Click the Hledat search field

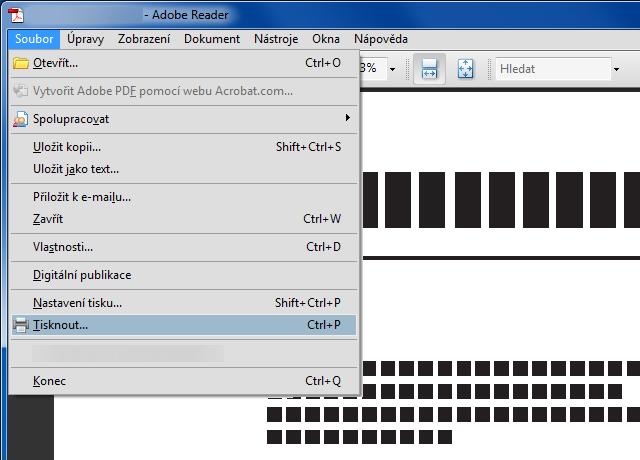553,69
